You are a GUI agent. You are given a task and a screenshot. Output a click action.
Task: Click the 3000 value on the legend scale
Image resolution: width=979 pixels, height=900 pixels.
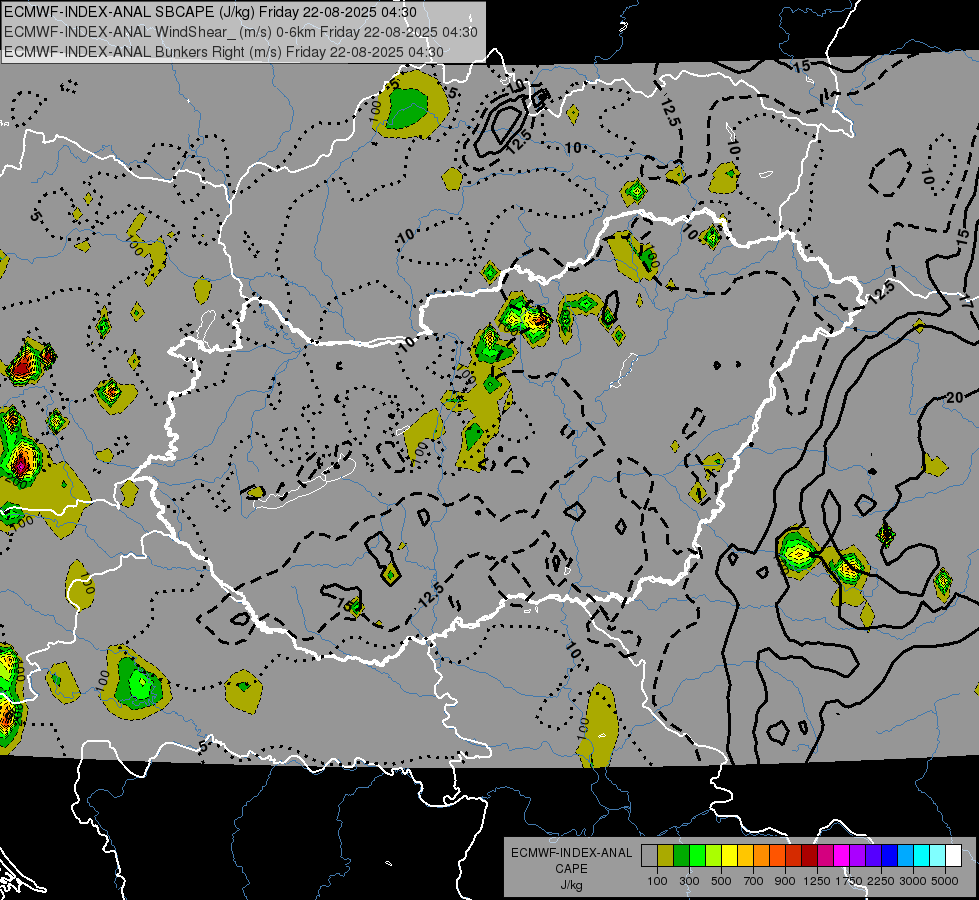912,881
